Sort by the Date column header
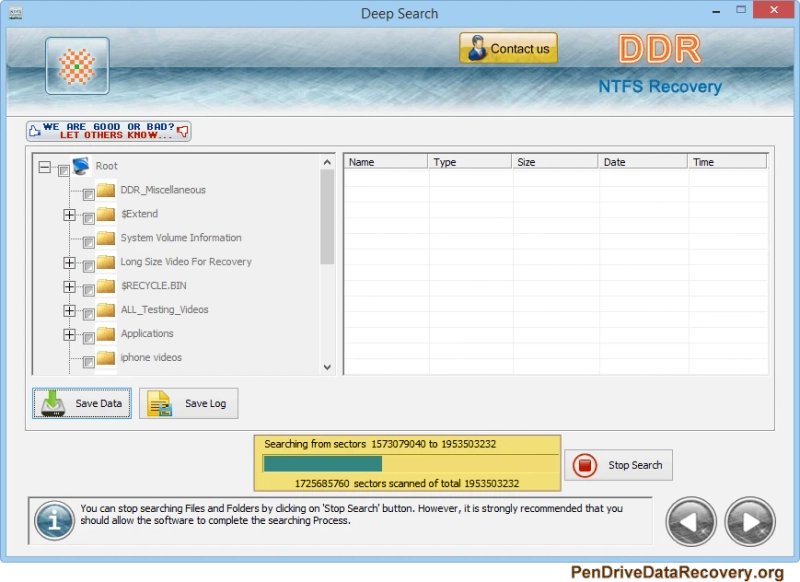The image size is (800, 582). tap(643, 162)
